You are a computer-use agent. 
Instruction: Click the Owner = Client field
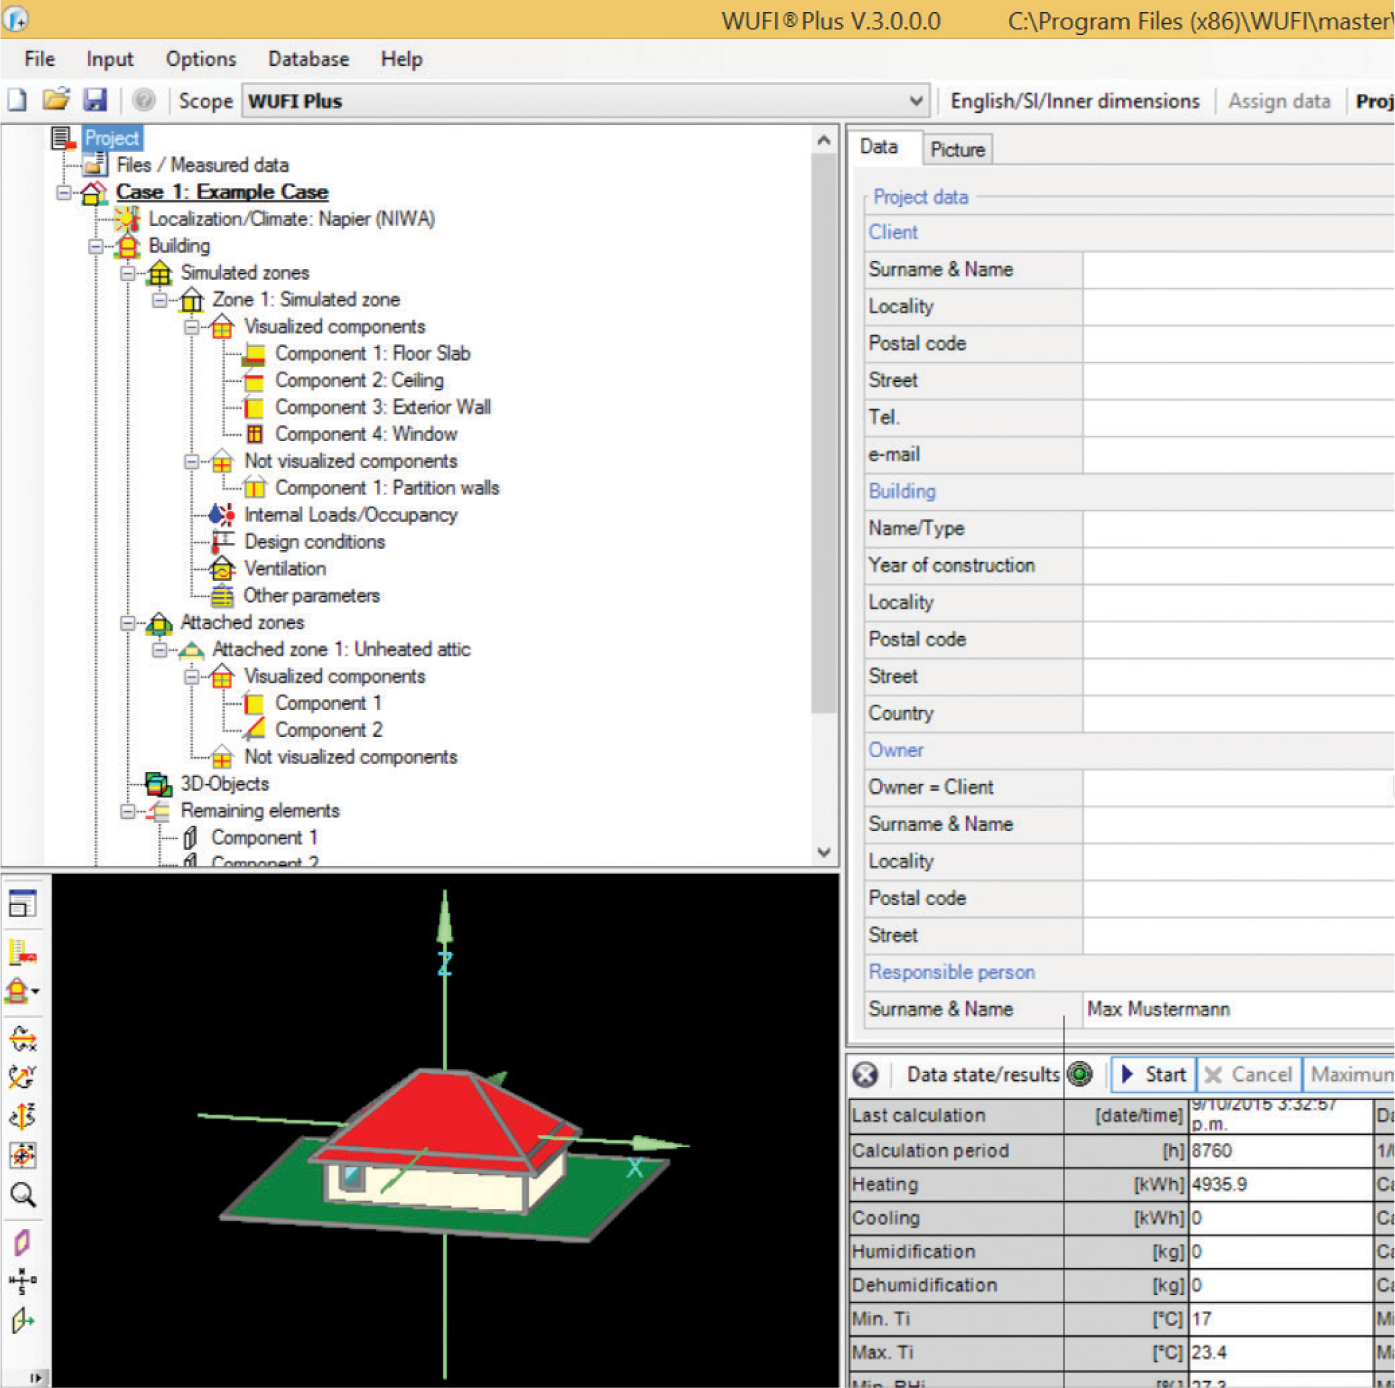(x=1238, y=788)
